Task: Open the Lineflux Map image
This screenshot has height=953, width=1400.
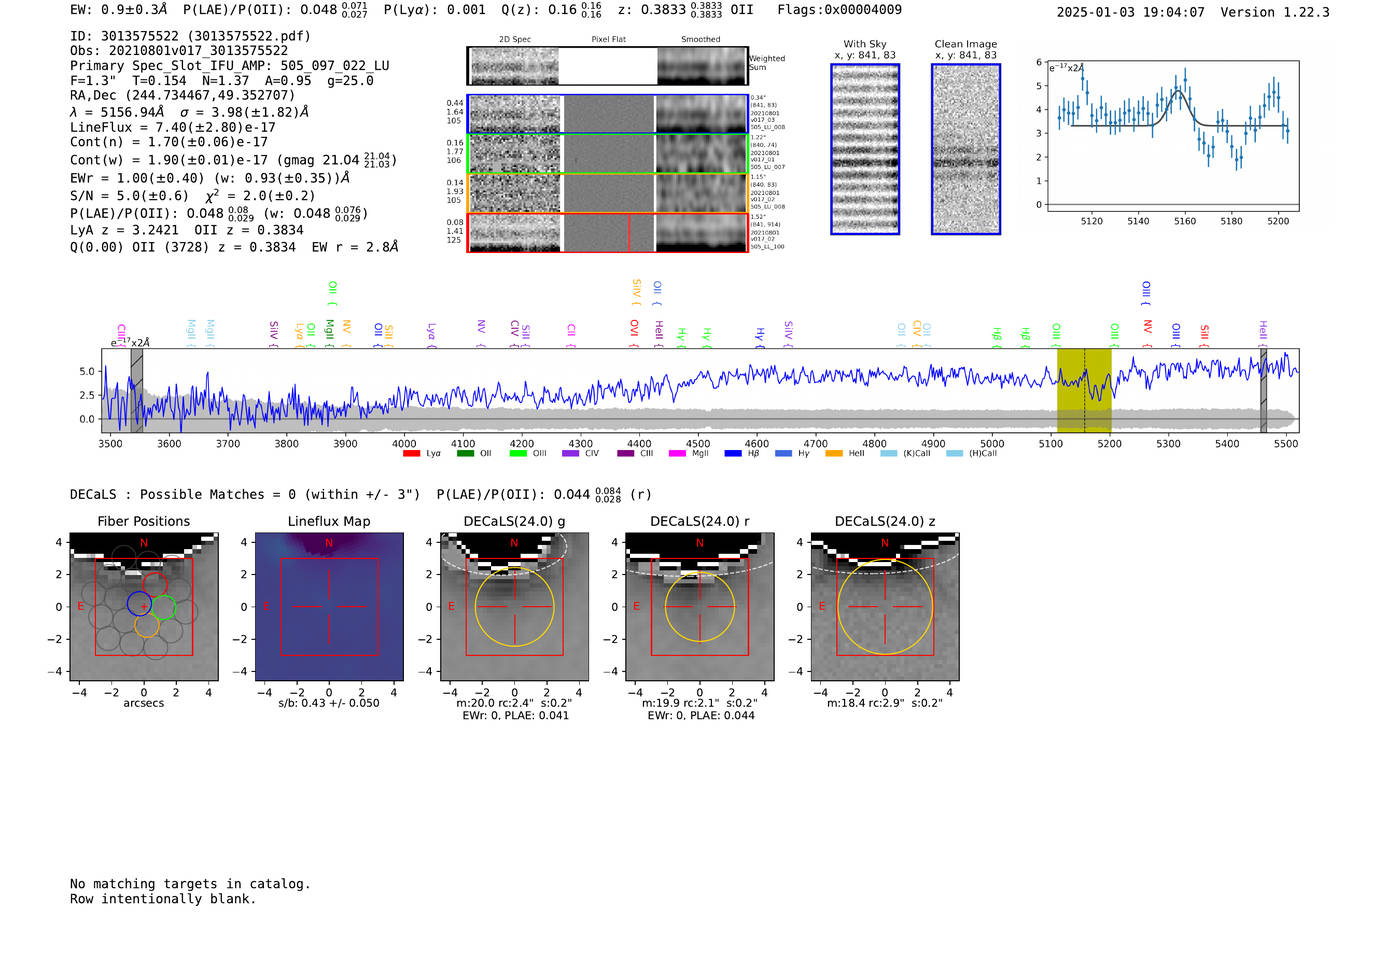Action: coord(329,607)
